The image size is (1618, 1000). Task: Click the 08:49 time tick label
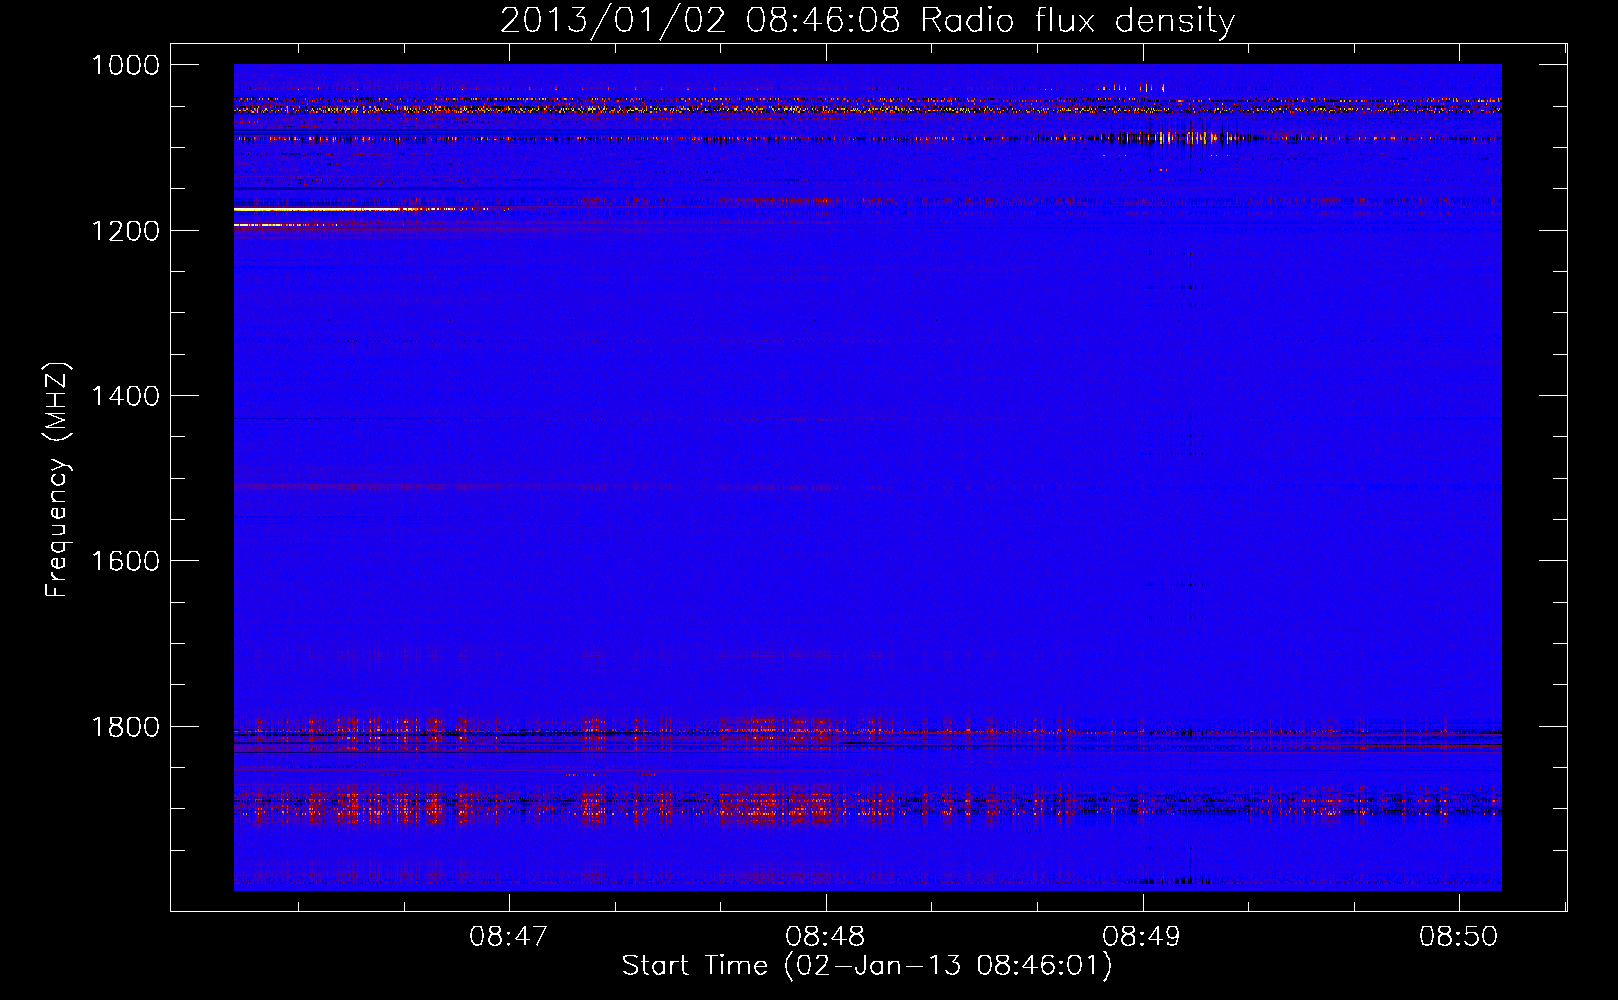pos(1141,937)
